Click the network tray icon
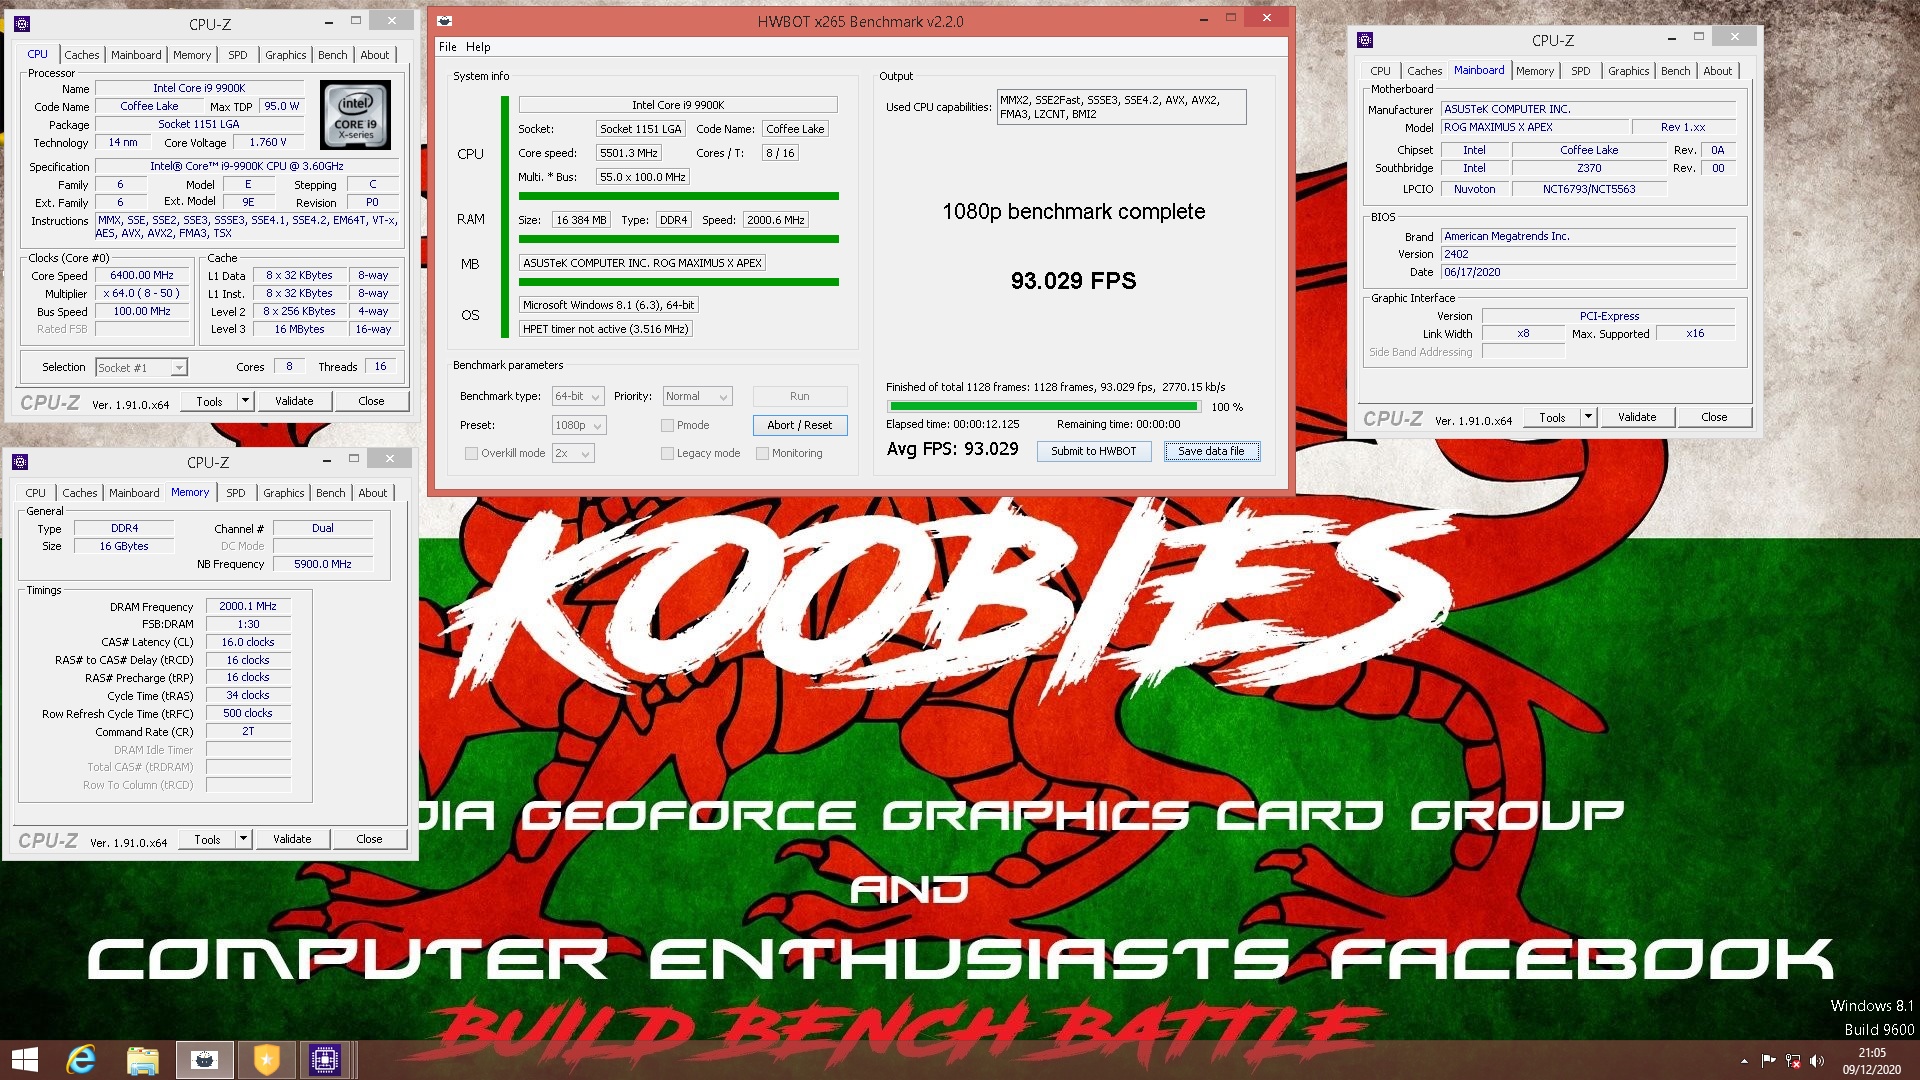Screen dimensions: 1920x1080 [x=1793, y=1061]
